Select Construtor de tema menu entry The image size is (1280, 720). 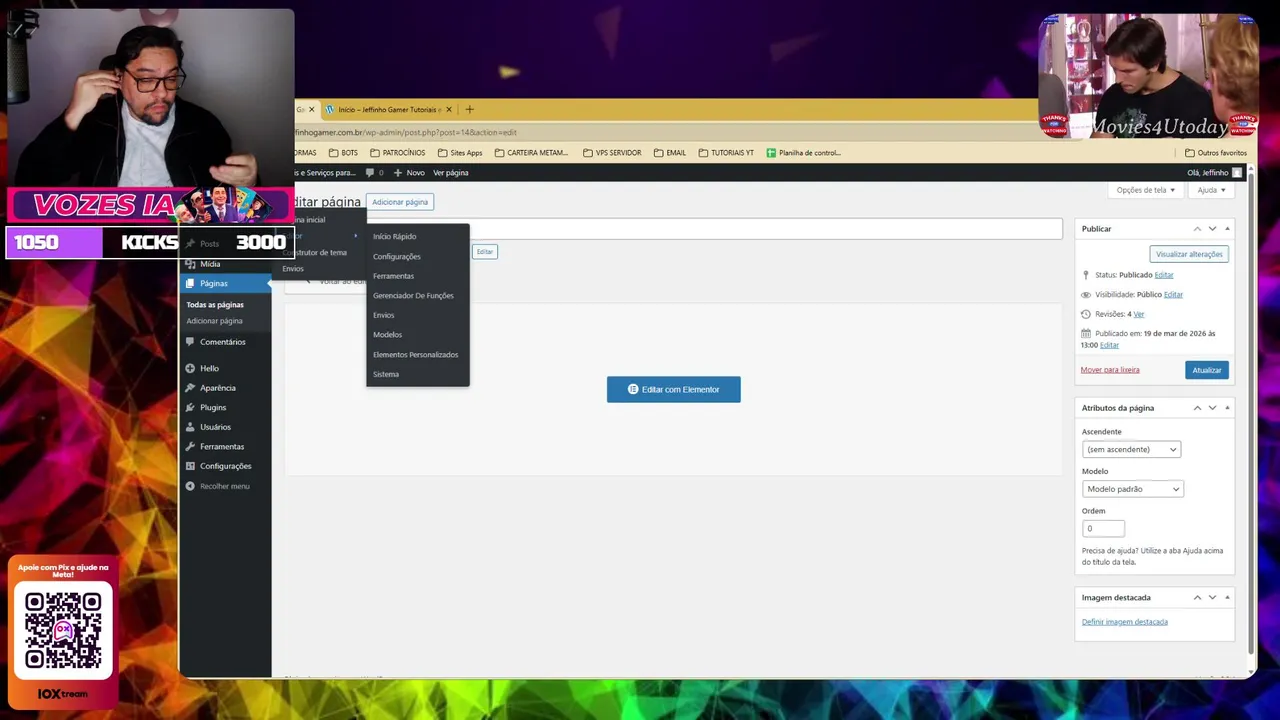(315, 253)
